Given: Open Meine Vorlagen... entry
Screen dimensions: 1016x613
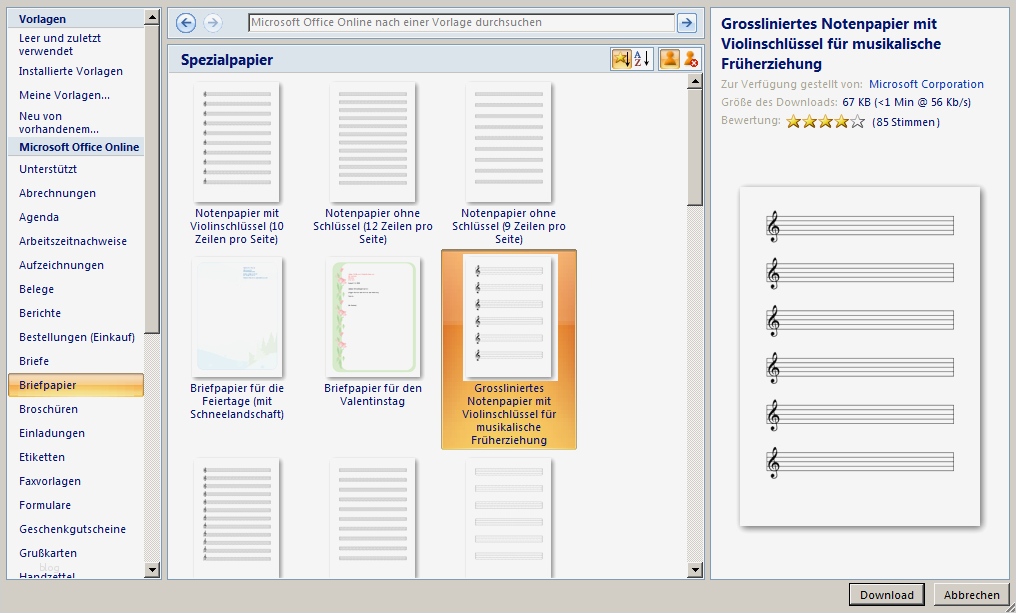Looking at the screenshot, I should click(x=64, y=95).
